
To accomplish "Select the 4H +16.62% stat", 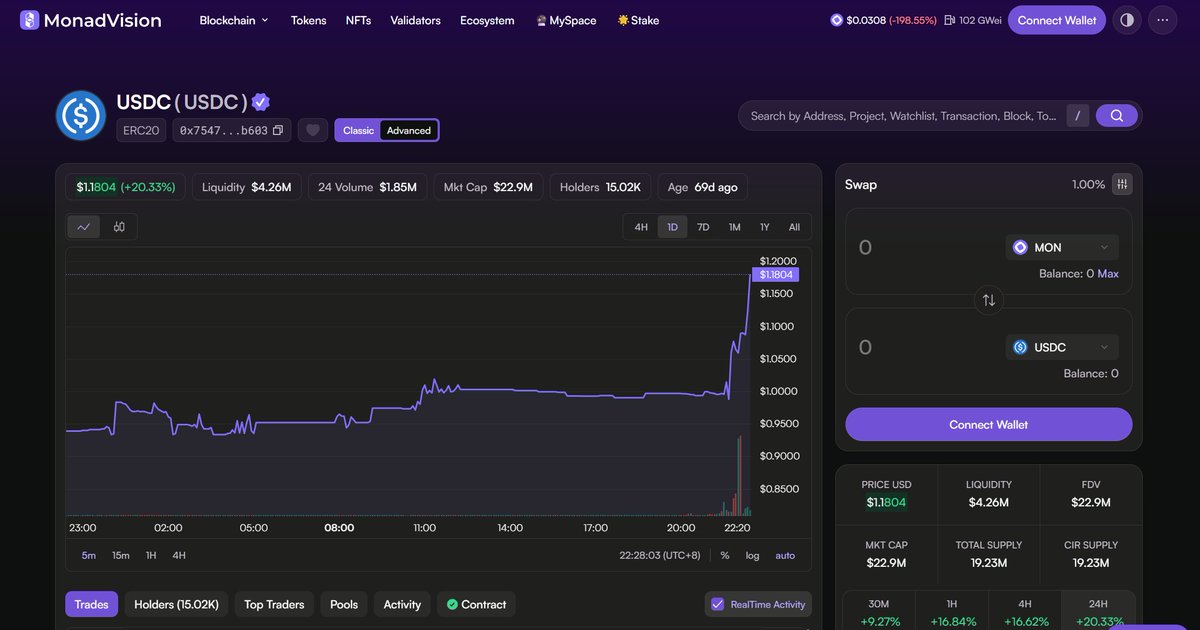I will 1025,613.
